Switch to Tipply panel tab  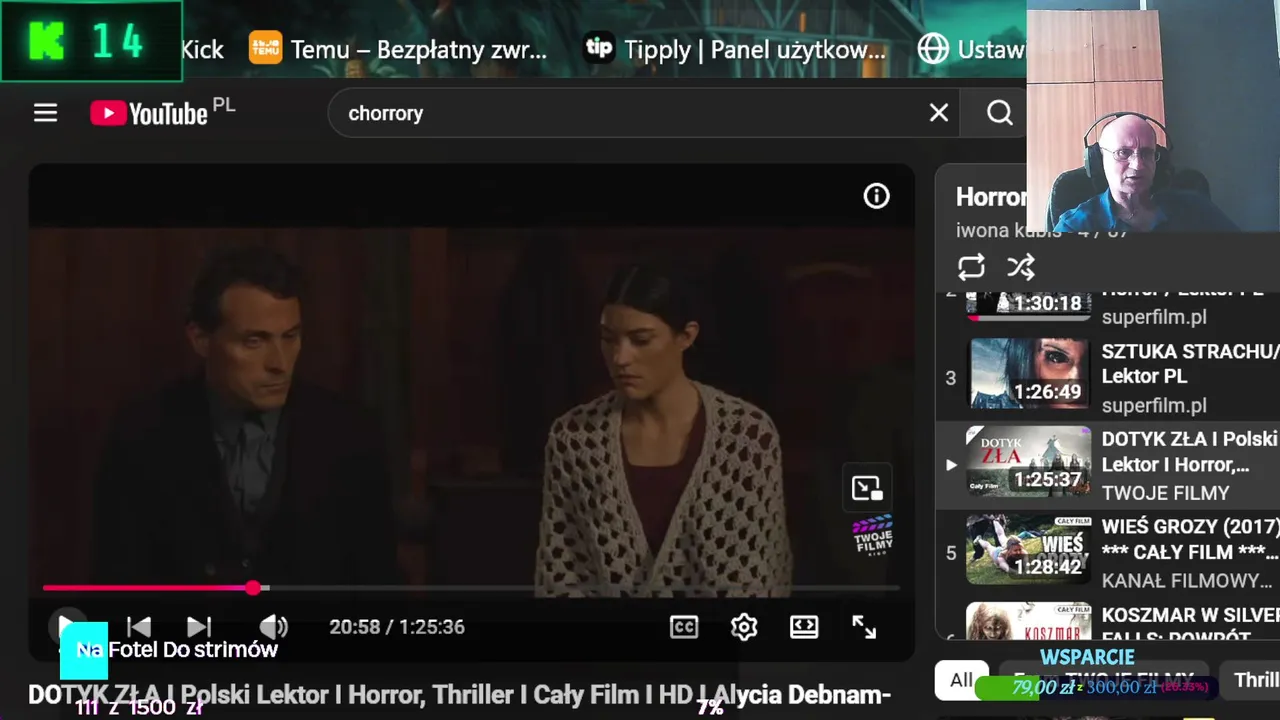[x=735, y=49]
